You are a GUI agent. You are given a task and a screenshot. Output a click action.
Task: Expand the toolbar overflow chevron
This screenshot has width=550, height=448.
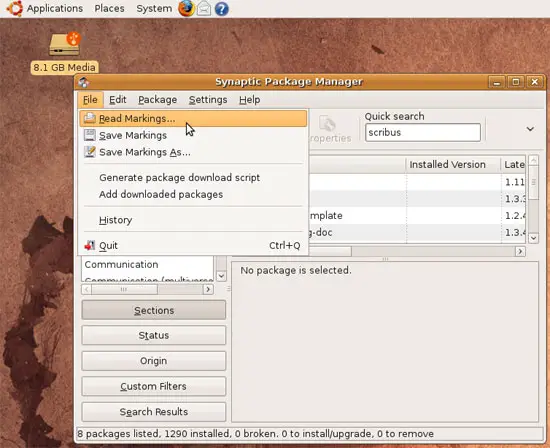tap(530, 129)
